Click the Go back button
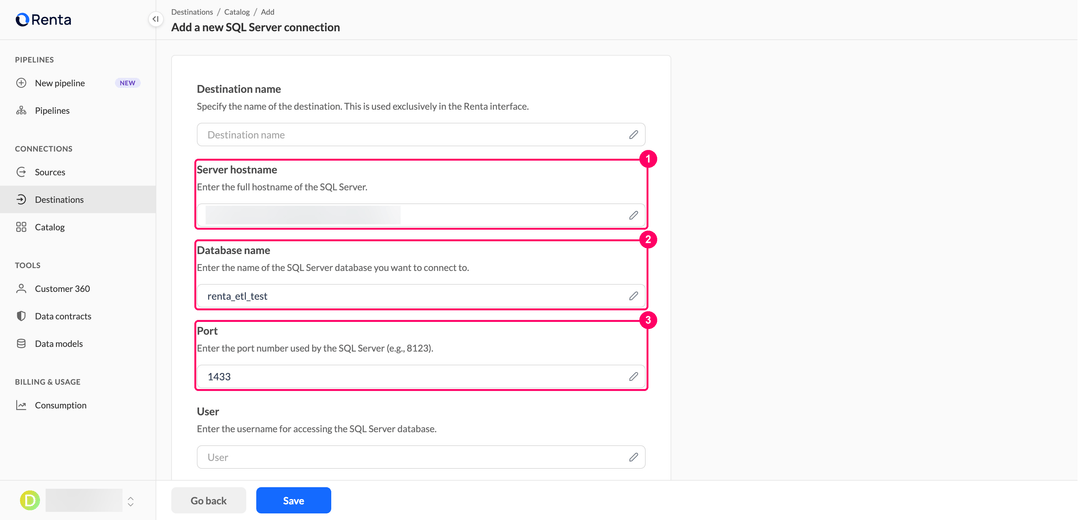Image resolution: width=1080 pixels, height=520 pixels. click(x=209, y=501)
